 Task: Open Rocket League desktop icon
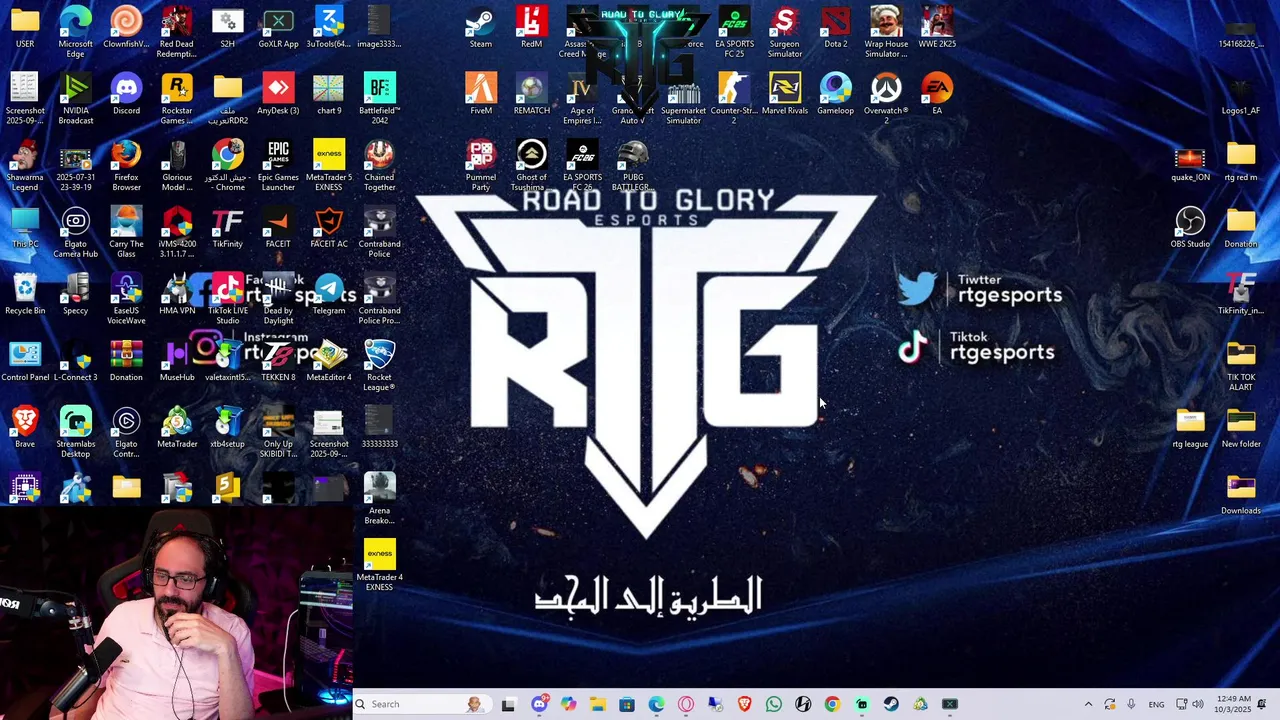(x=379, y=365)
